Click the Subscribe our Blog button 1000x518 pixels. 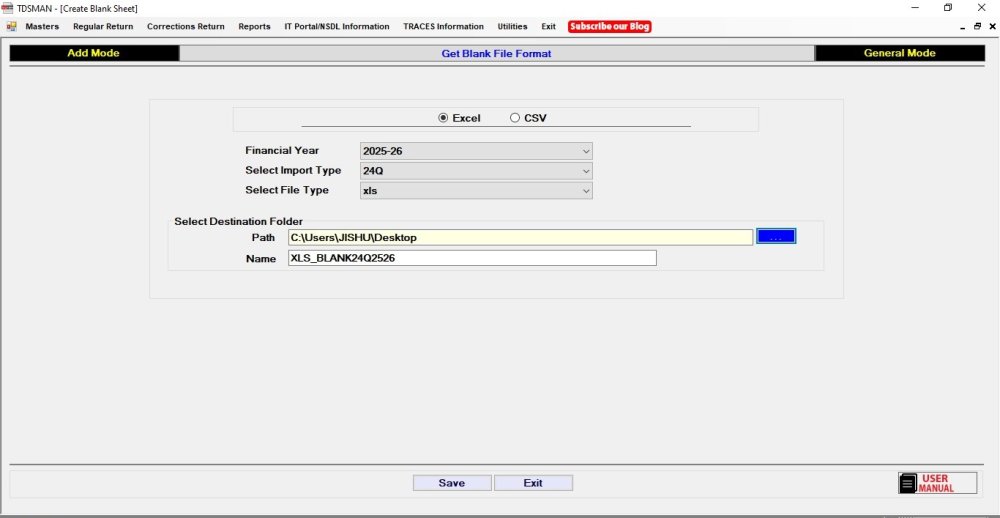coord(610,27)
